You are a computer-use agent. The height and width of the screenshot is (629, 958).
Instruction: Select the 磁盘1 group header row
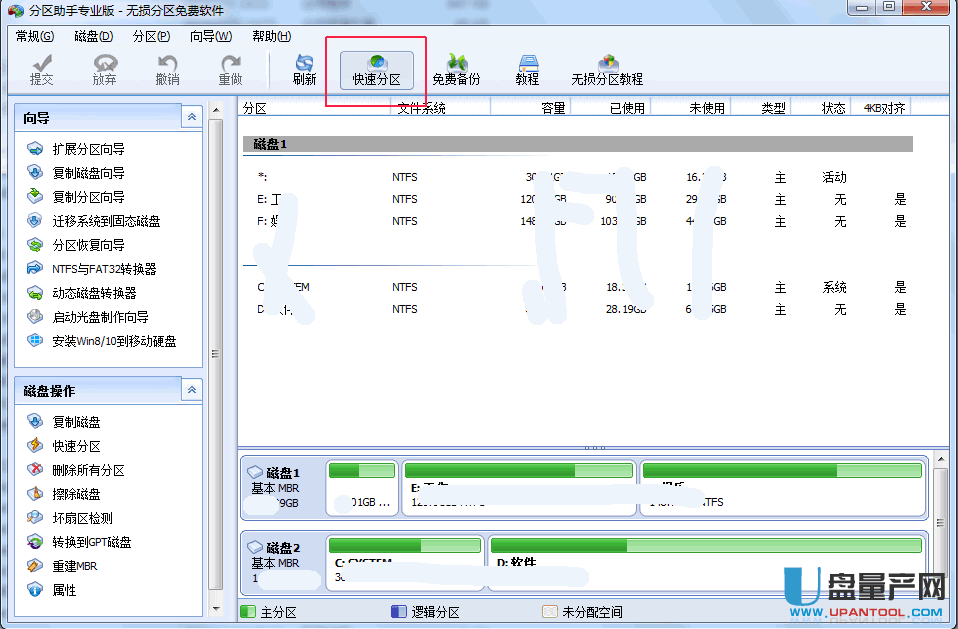(577, 144)
